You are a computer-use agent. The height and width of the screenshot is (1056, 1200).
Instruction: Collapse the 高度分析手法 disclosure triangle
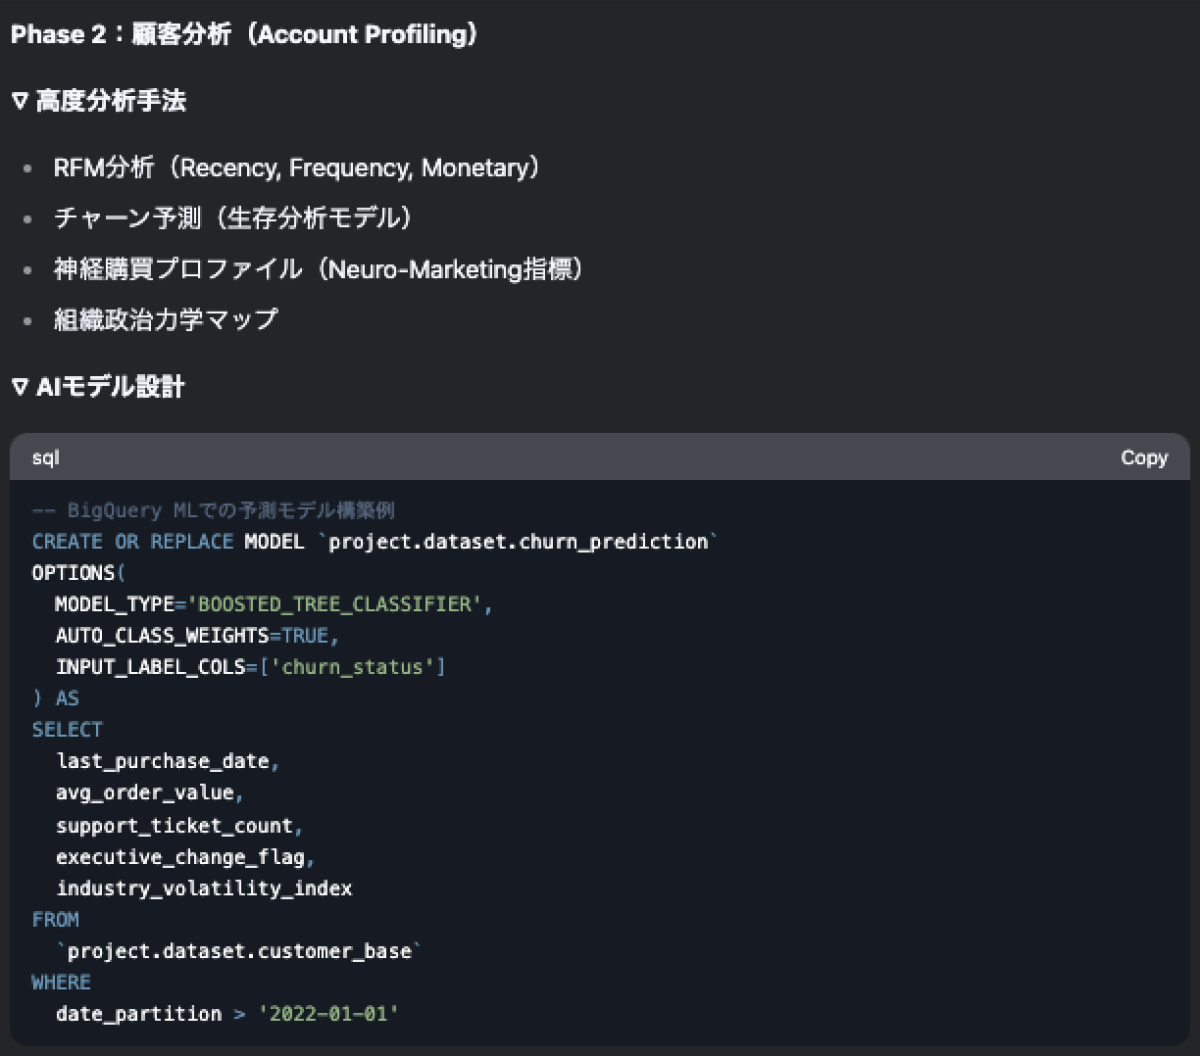click(x=20, y=101)
